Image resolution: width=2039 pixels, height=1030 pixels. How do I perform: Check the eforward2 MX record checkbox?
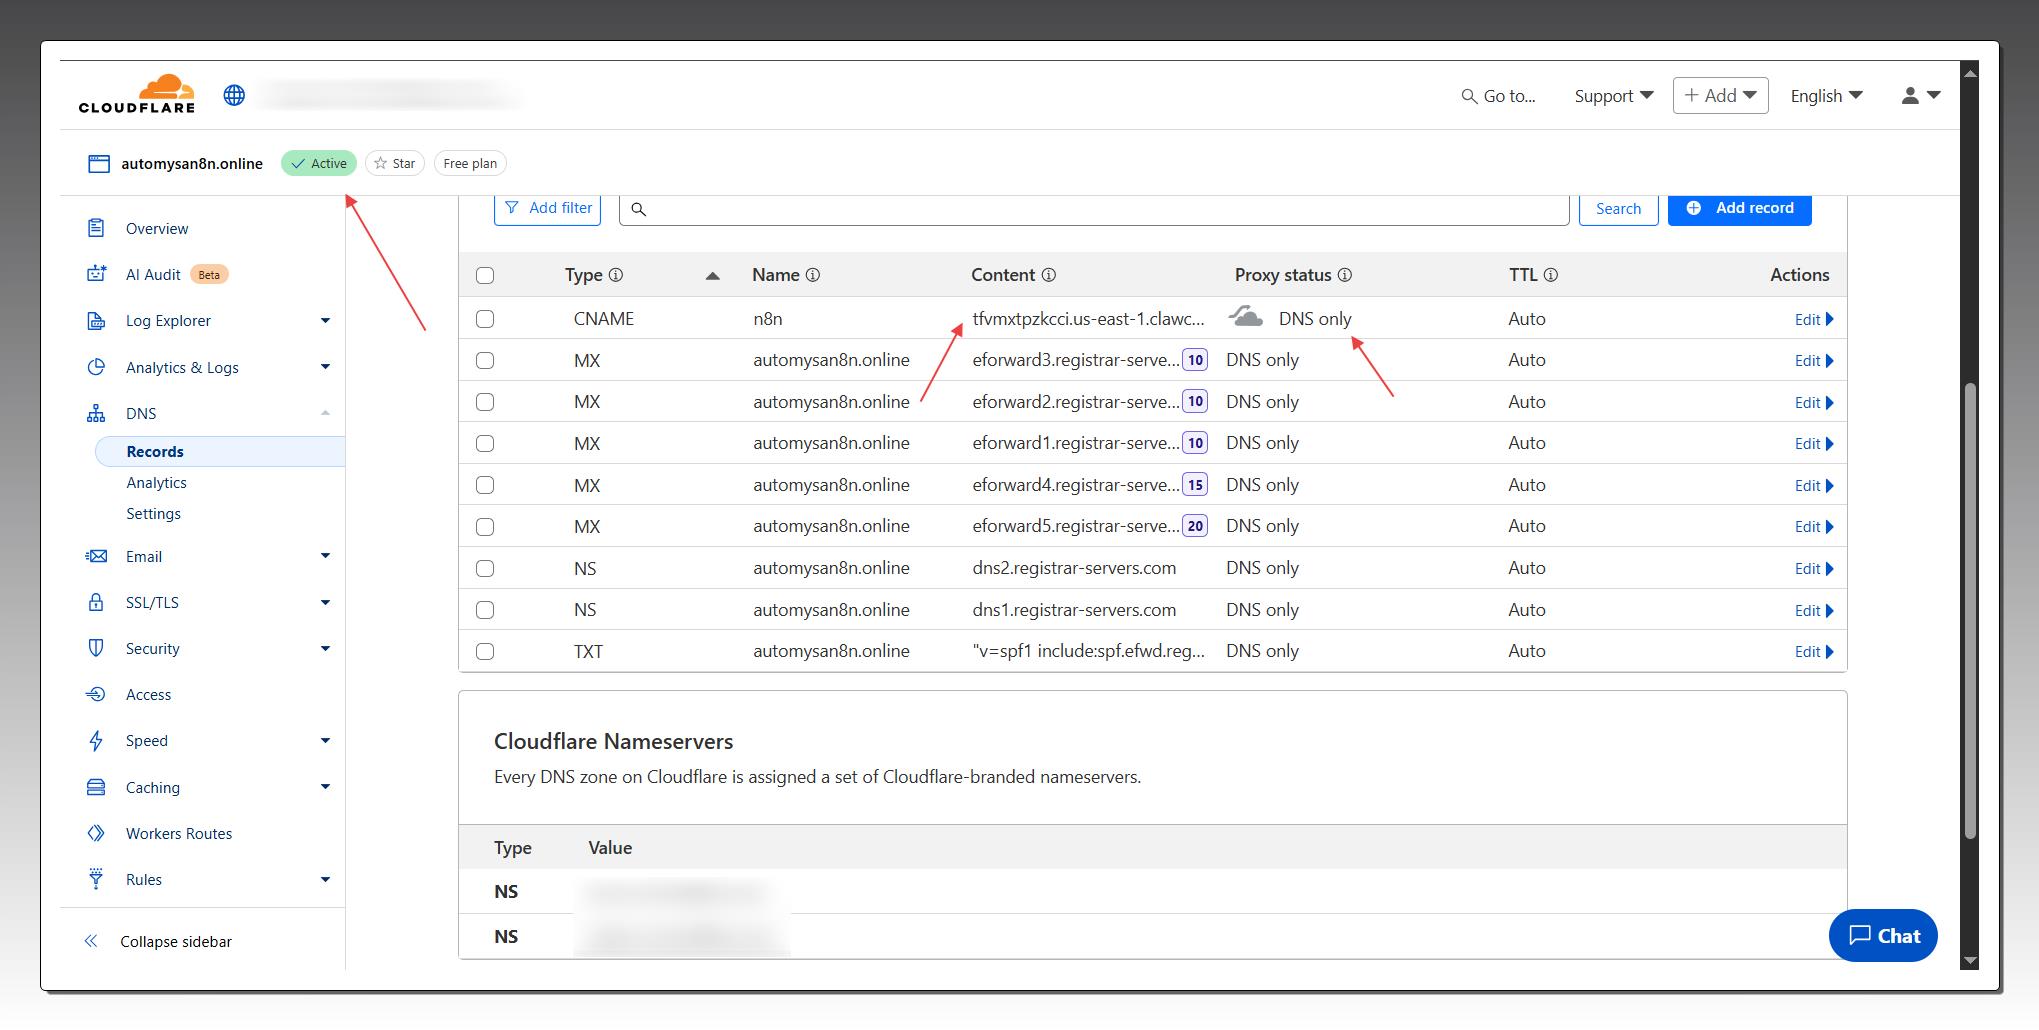tap(485, 402)
